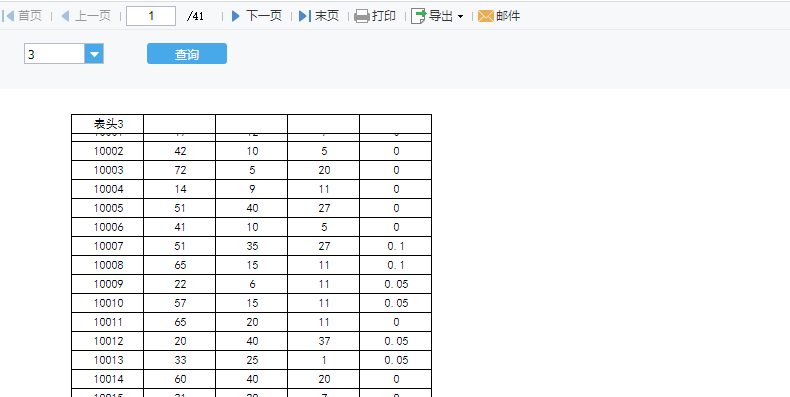
Task: Click value 0.05 in row 10010
Action: click(x=396, y=303)
